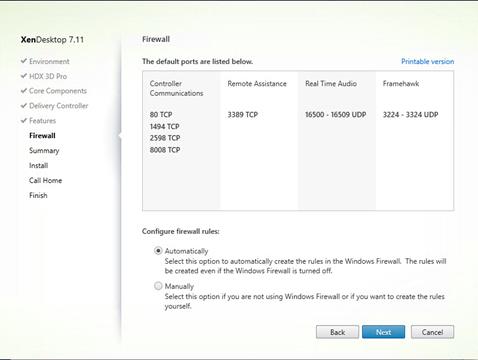Viewport: 478px width, 360px height.
Task: Click the checkmark beside Environment
Action: point(24,61)
